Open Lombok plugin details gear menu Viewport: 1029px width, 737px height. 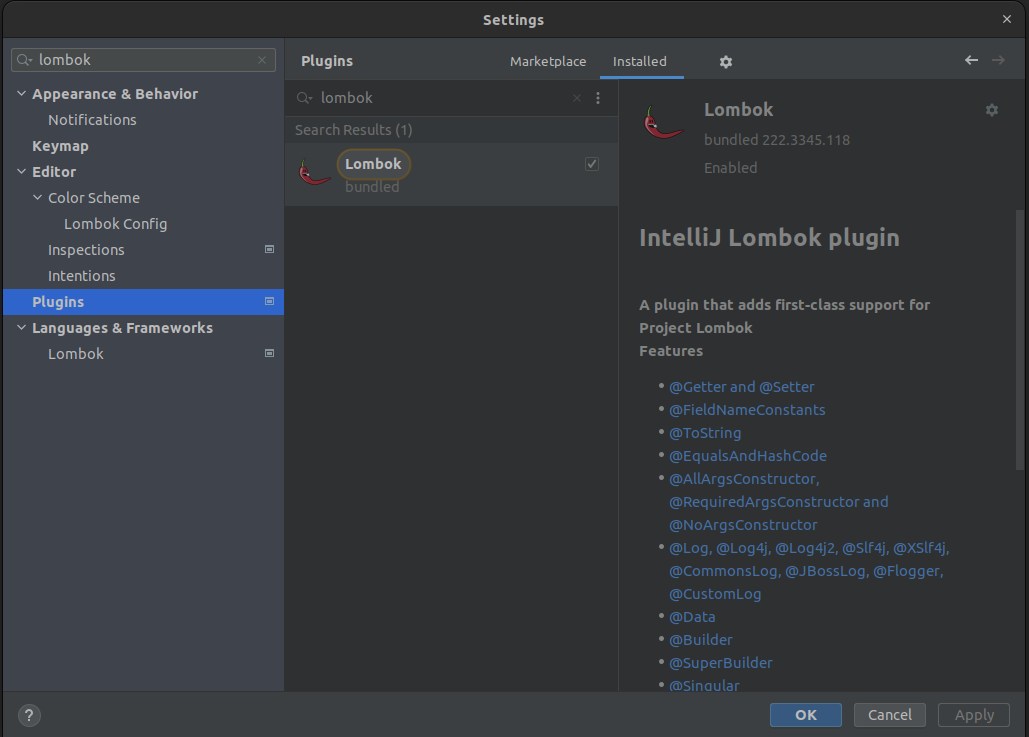[x=992, y=110]
